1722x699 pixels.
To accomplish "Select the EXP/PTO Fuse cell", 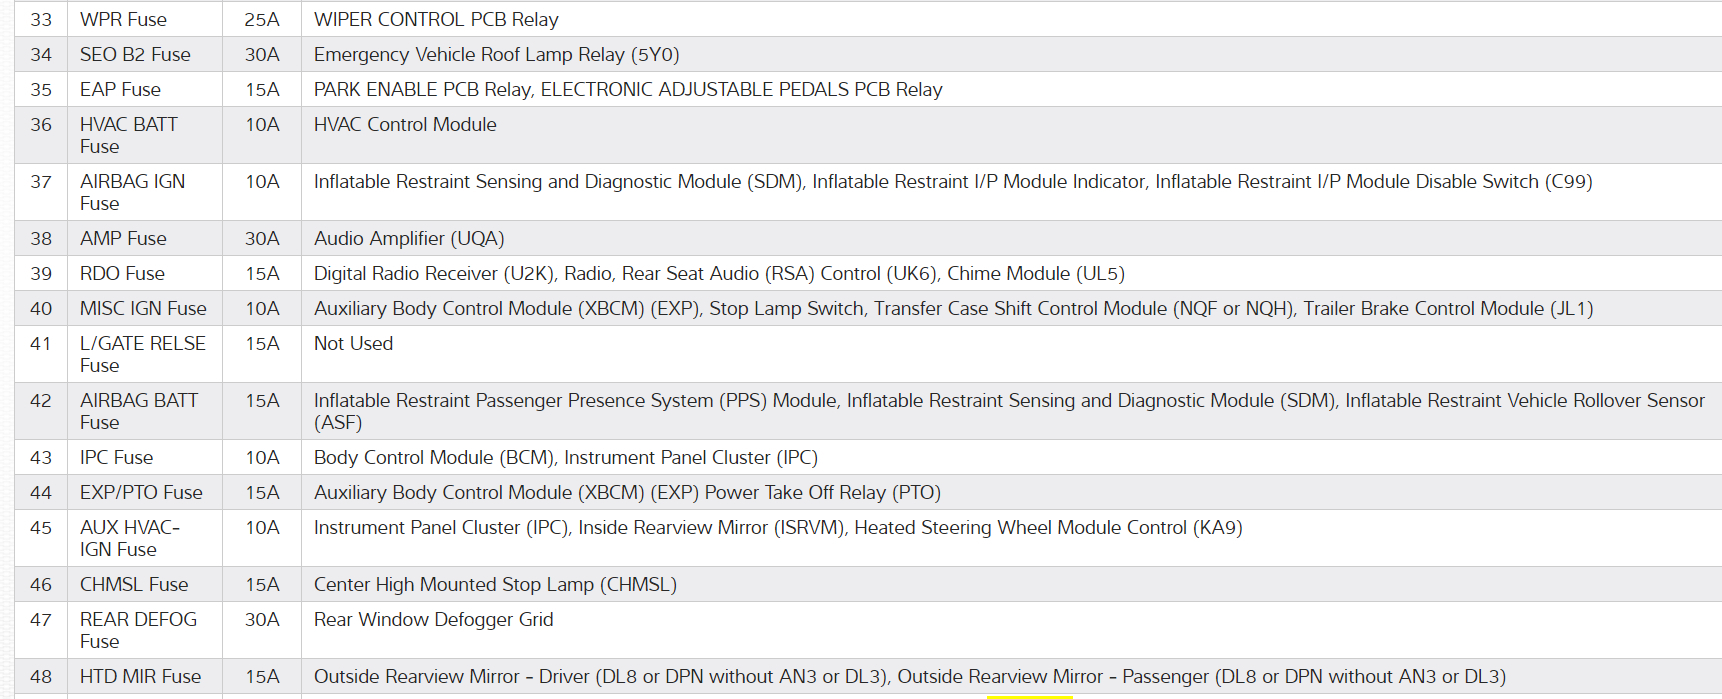I will click(x=141, y=493).
